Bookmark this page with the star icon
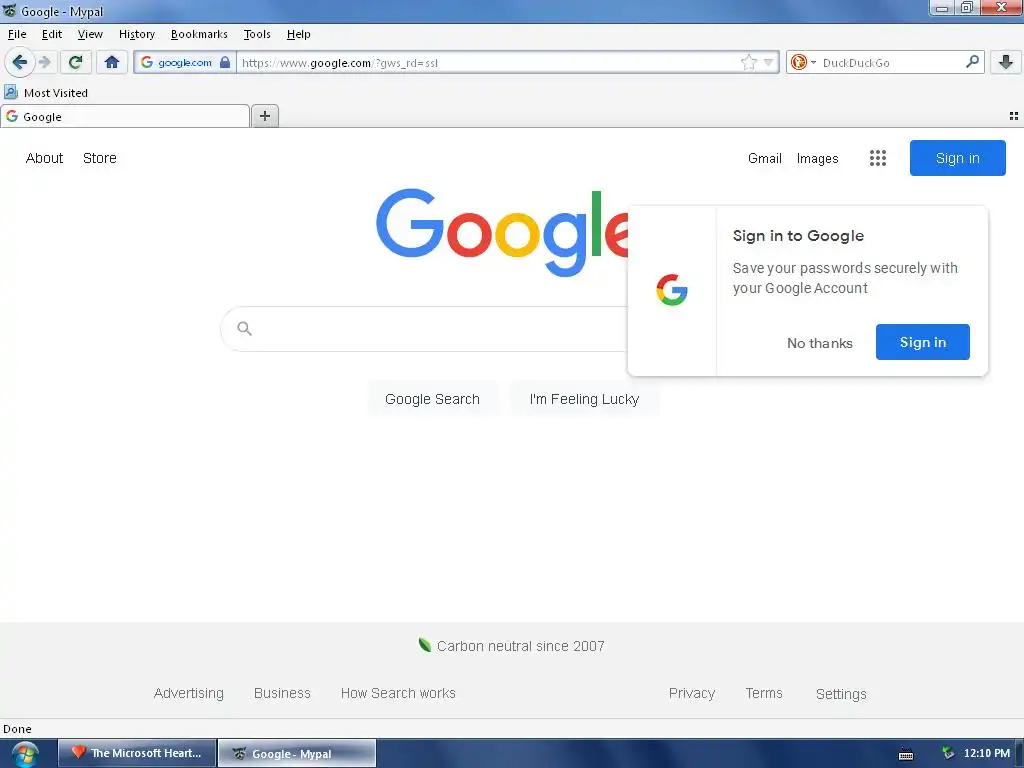The image size is (1024, 768). (x=748, y=62)
